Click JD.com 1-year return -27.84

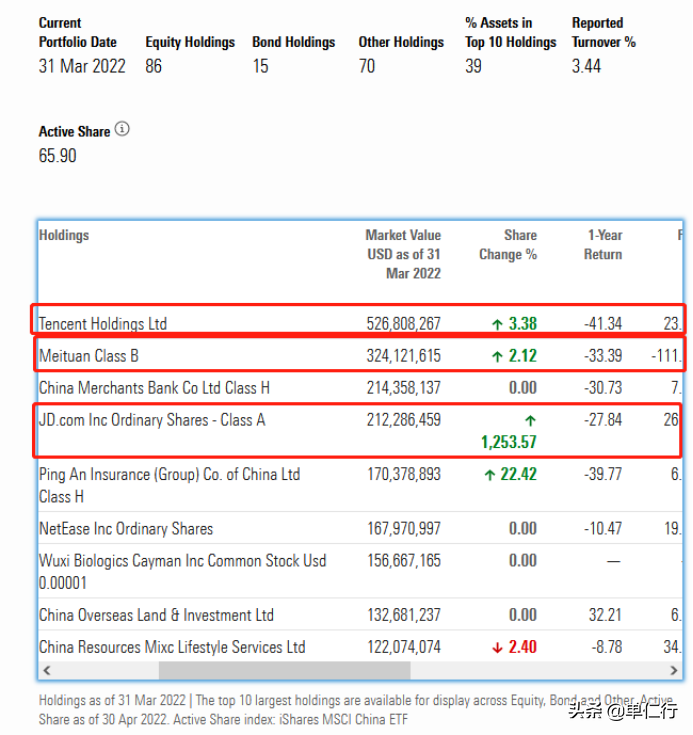tap(603, 420)
